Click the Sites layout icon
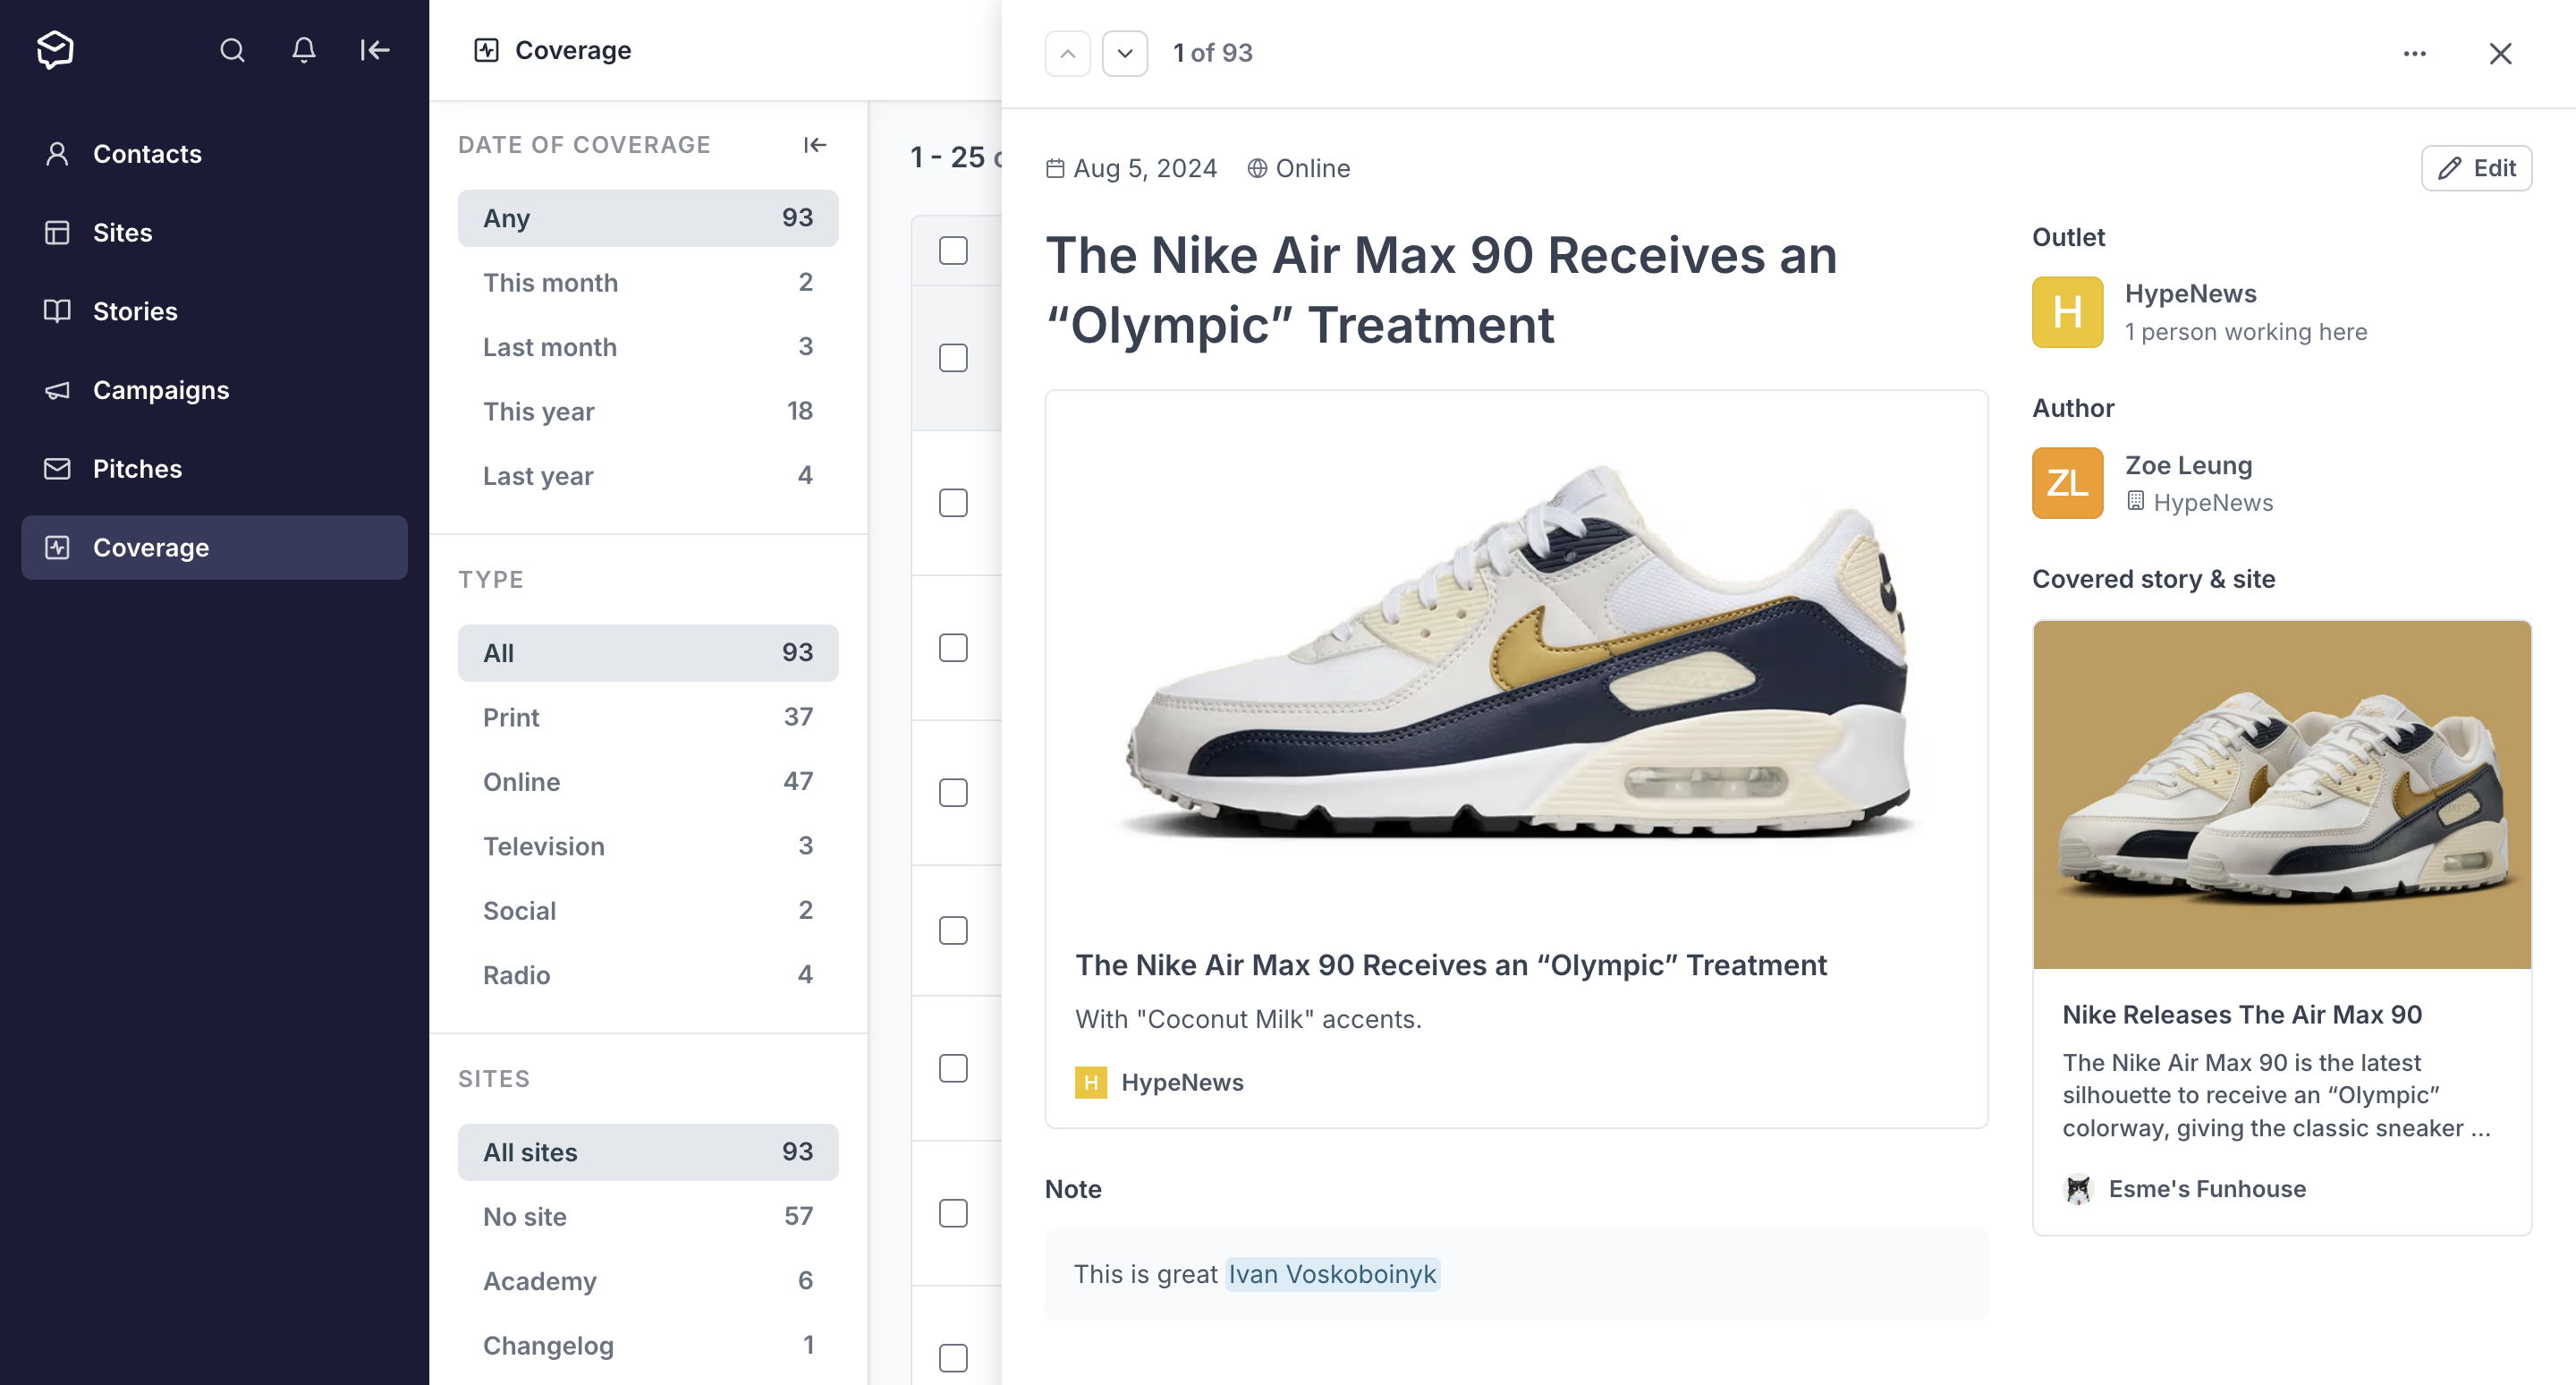Viewport: 2576px width, 1385px height. tap(57, 233)
